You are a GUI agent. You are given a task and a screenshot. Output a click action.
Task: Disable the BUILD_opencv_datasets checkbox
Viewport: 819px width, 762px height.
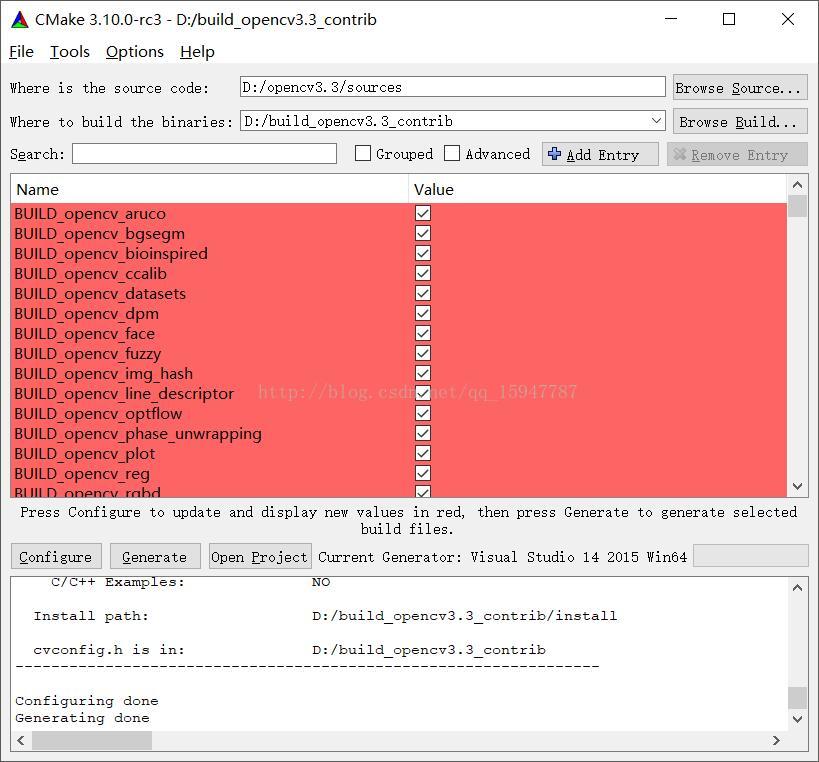(423, 294)
